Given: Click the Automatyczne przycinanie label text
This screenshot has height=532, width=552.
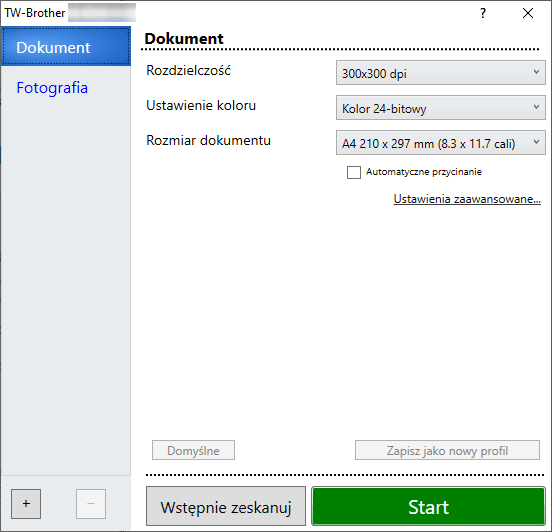Looking at the screenshot, I should point(424,172).
